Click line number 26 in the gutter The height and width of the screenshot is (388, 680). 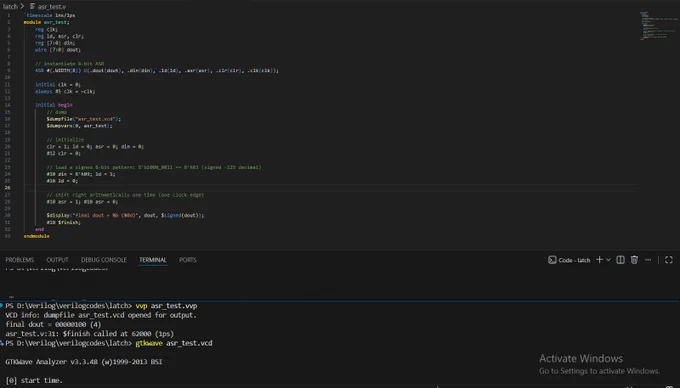pyautogui.click(x=7, y=188)
